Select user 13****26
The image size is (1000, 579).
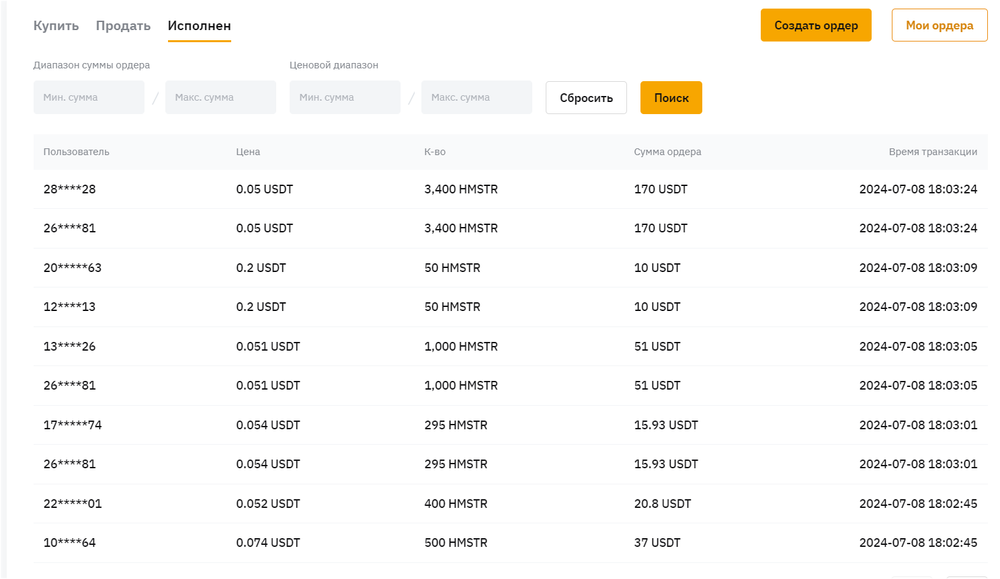[70, 346]
